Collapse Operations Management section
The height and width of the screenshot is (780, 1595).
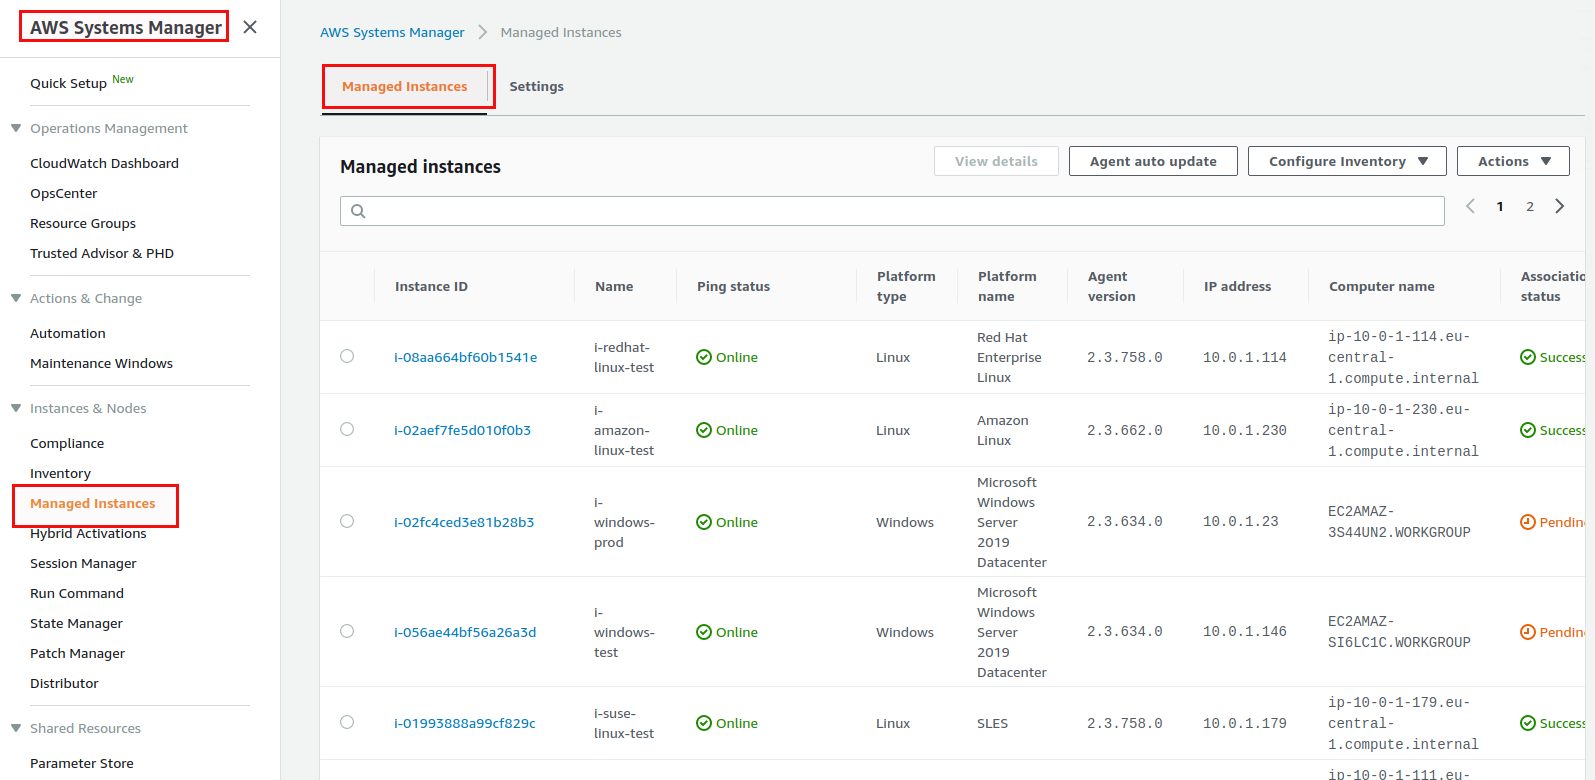pos(16,128)
